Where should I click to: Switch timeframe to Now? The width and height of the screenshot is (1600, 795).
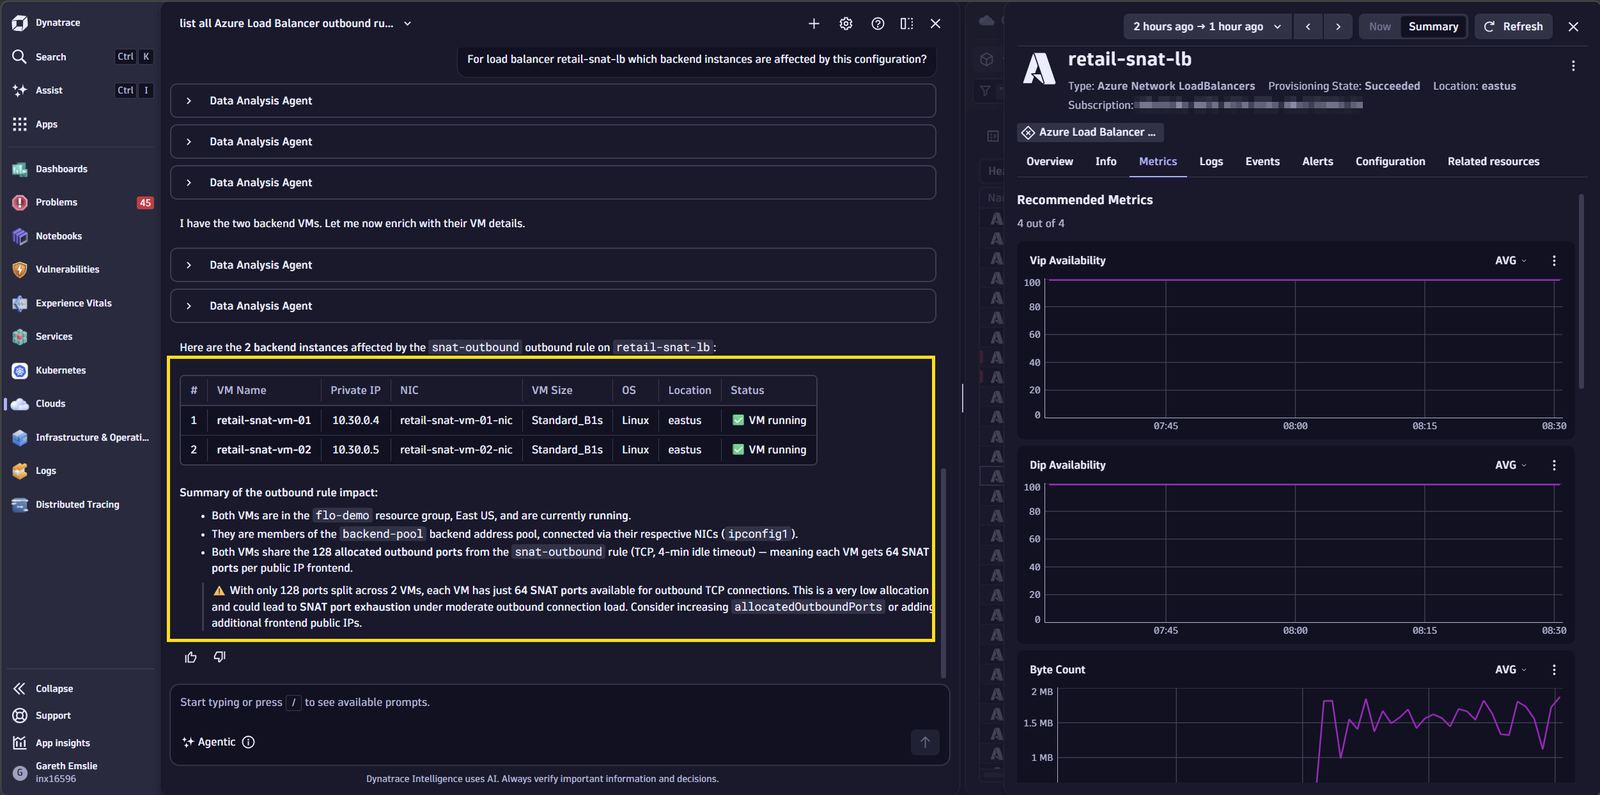[x=1380, y=27]
